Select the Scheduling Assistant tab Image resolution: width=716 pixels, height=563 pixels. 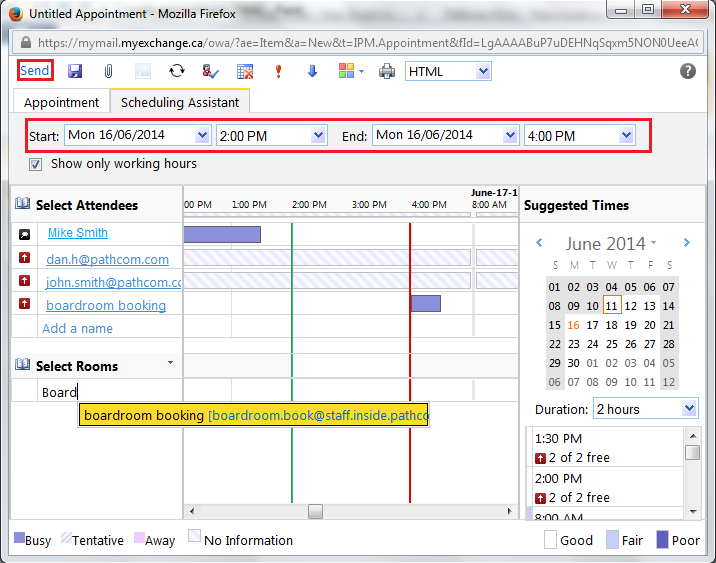tap(180, 102)
